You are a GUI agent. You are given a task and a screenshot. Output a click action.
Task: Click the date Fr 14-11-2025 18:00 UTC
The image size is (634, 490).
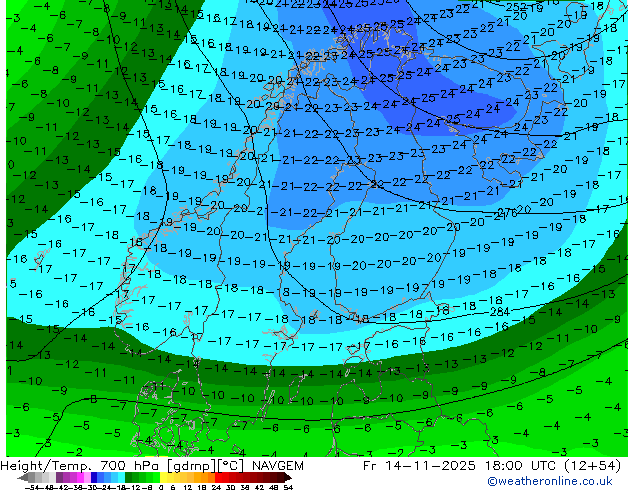pyautogui.click(x=460, y=466)
